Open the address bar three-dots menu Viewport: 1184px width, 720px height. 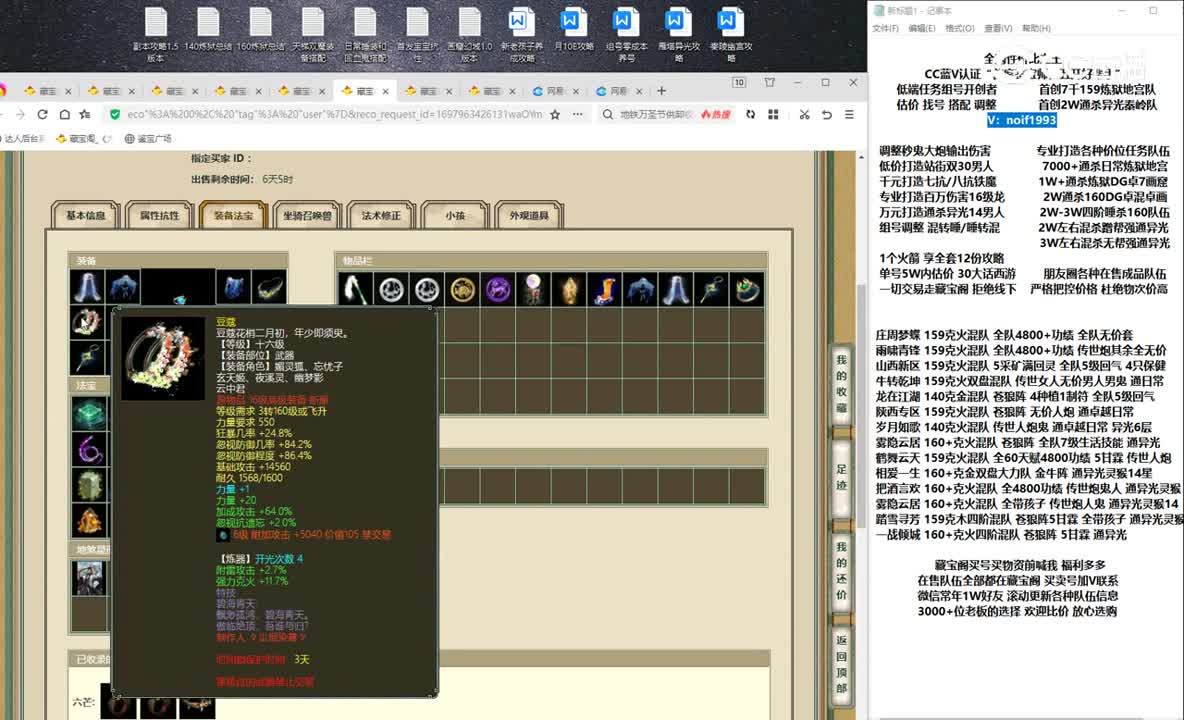(x=578, y=114)
